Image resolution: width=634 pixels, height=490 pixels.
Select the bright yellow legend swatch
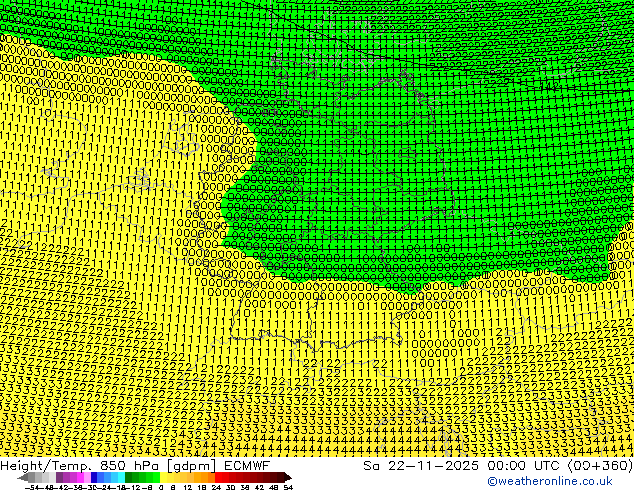tap(163, 478)
